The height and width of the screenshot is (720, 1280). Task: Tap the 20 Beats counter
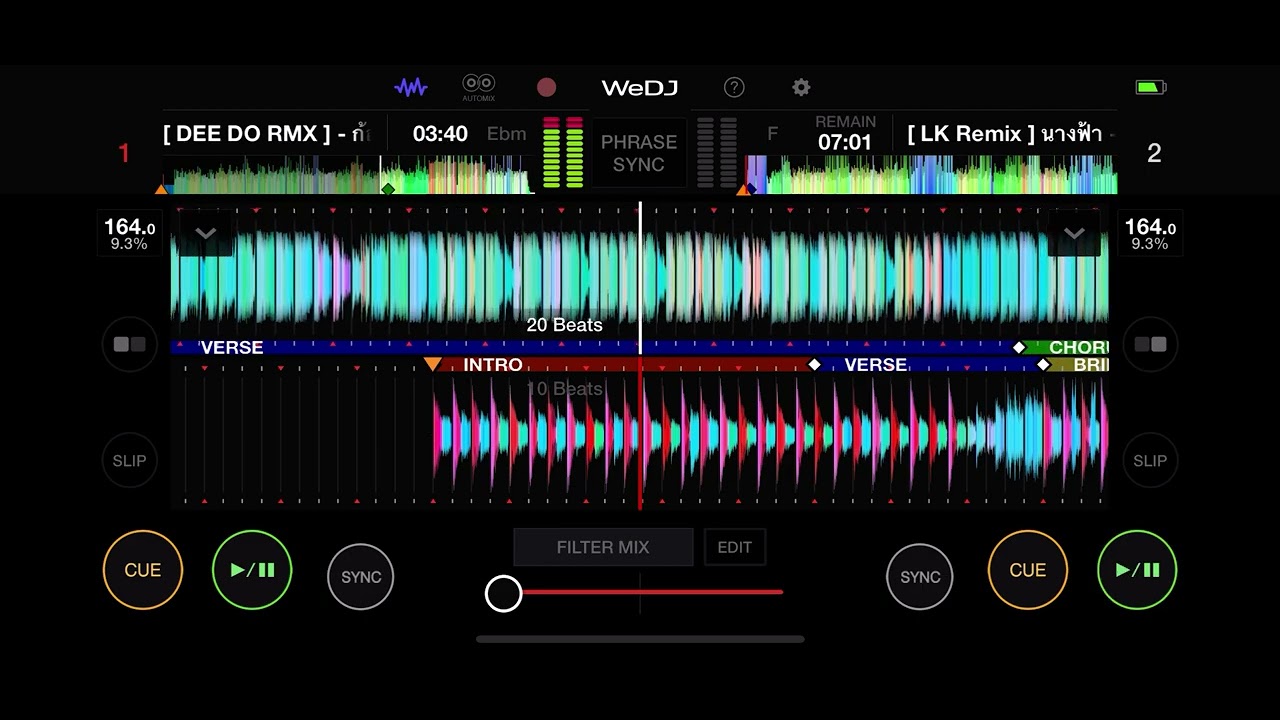coord(565,325)
